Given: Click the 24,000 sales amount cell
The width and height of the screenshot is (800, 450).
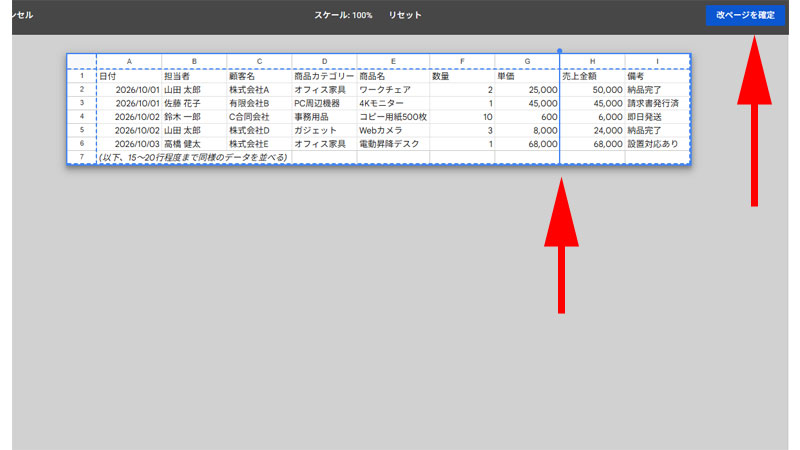Looking at the screenshot, I should [592, 130].
